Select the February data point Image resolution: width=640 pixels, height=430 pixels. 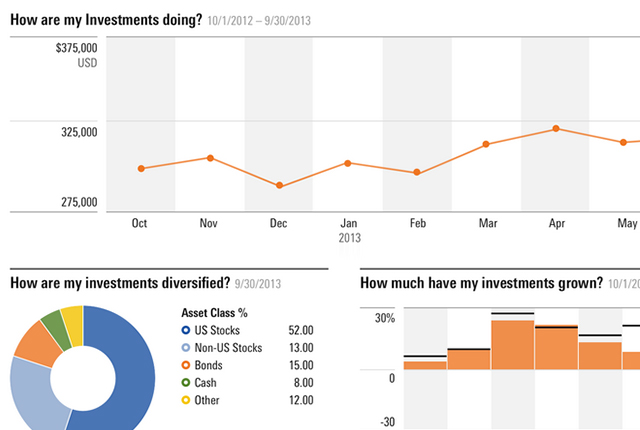417,173
